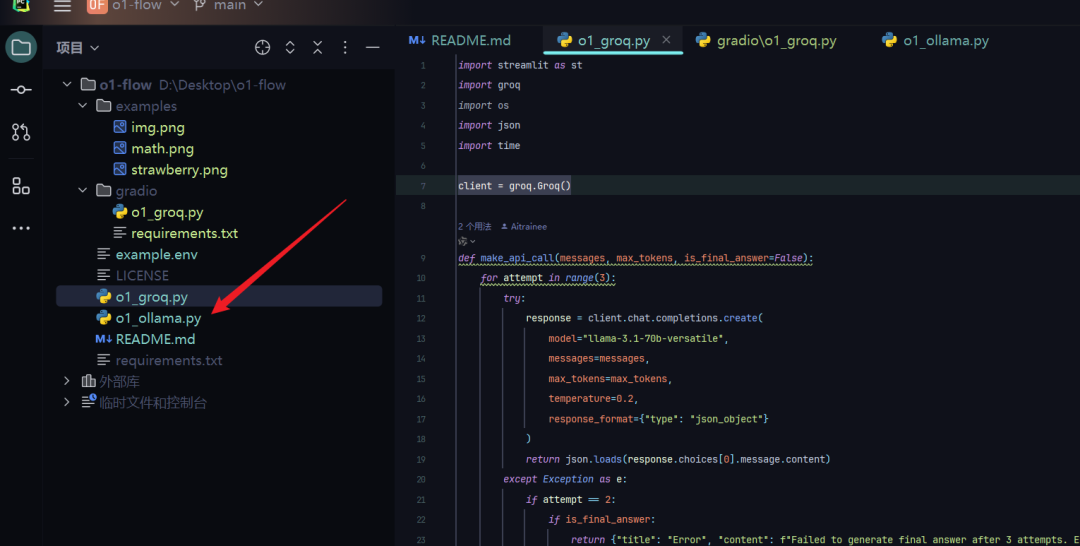Click the return json.loads line
The height and width of the screenshot is (546, 1080).
(678, 459)
